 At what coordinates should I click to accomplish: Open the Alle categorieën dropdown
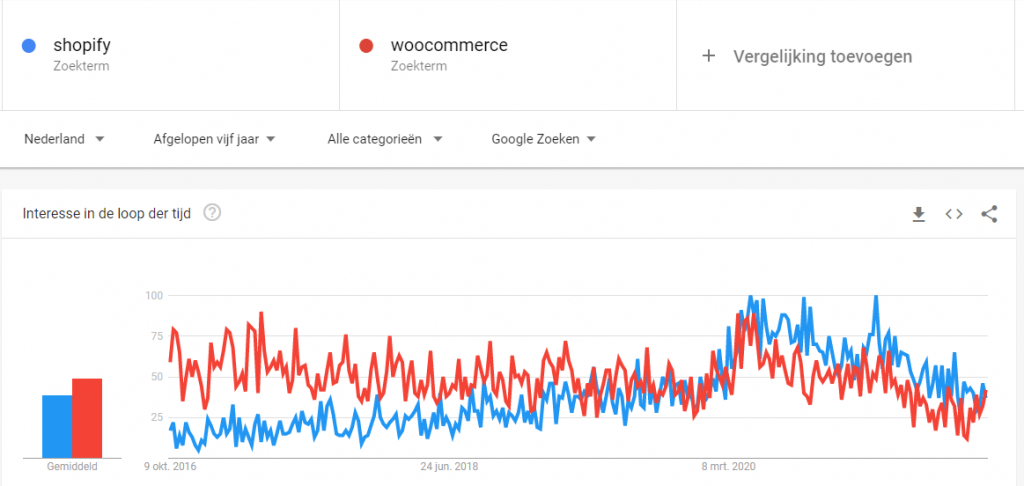384,139
